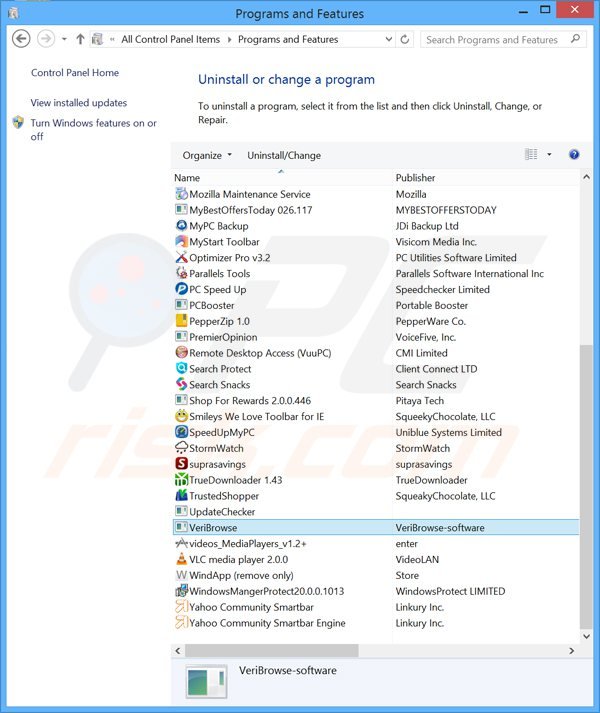Image resolution: width=600 pixels, height=713 pixels.
Task: Select the PCBooster entry
Action: point(212,305)
